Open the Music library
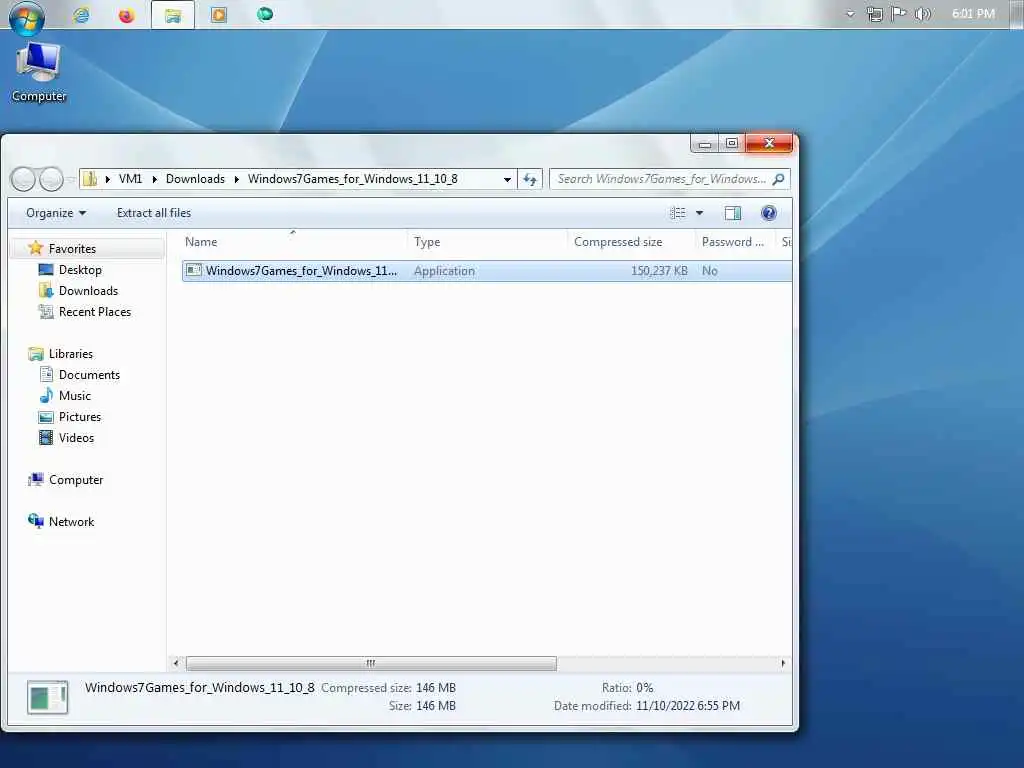This screenshot has width=1024, height=768. coord(74,396)
